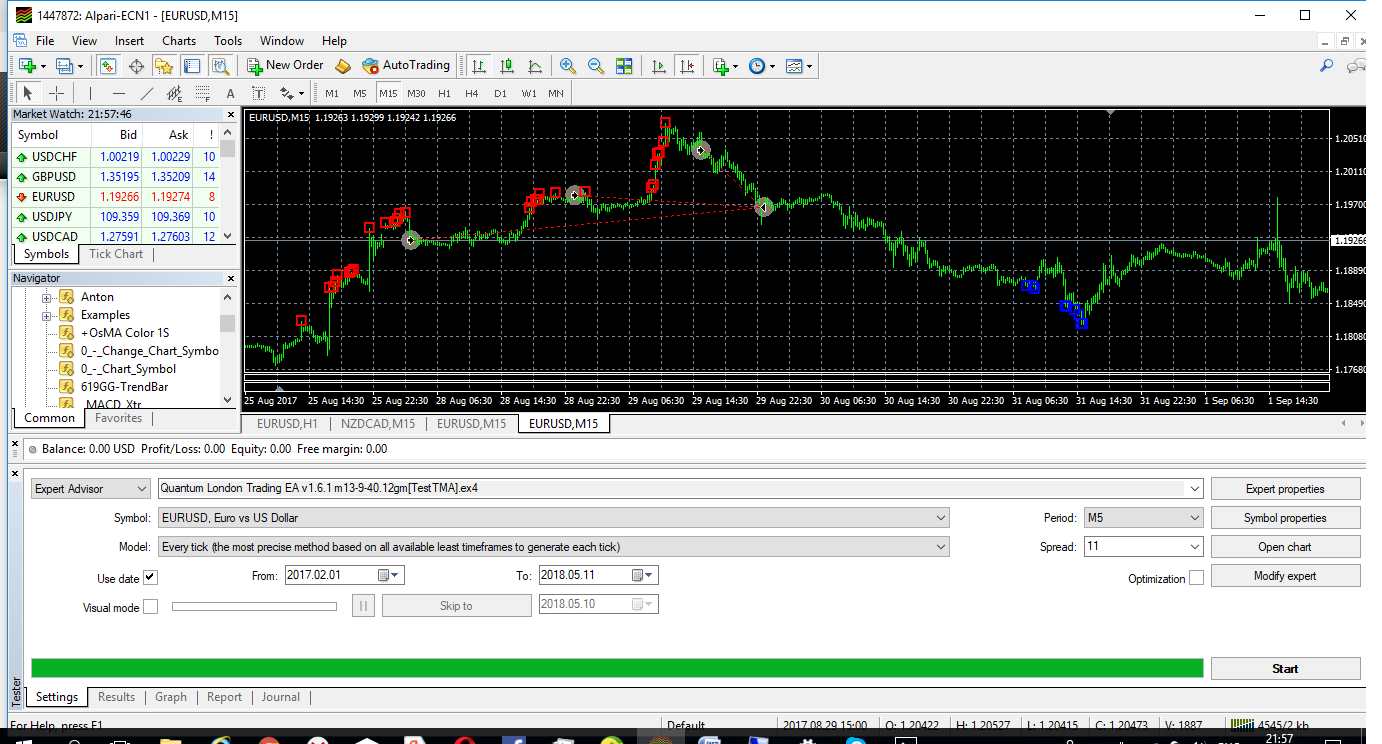The image size is (1382, 744).
Task: Select the text 'A' tool
Action: click(x=231, y=93)
